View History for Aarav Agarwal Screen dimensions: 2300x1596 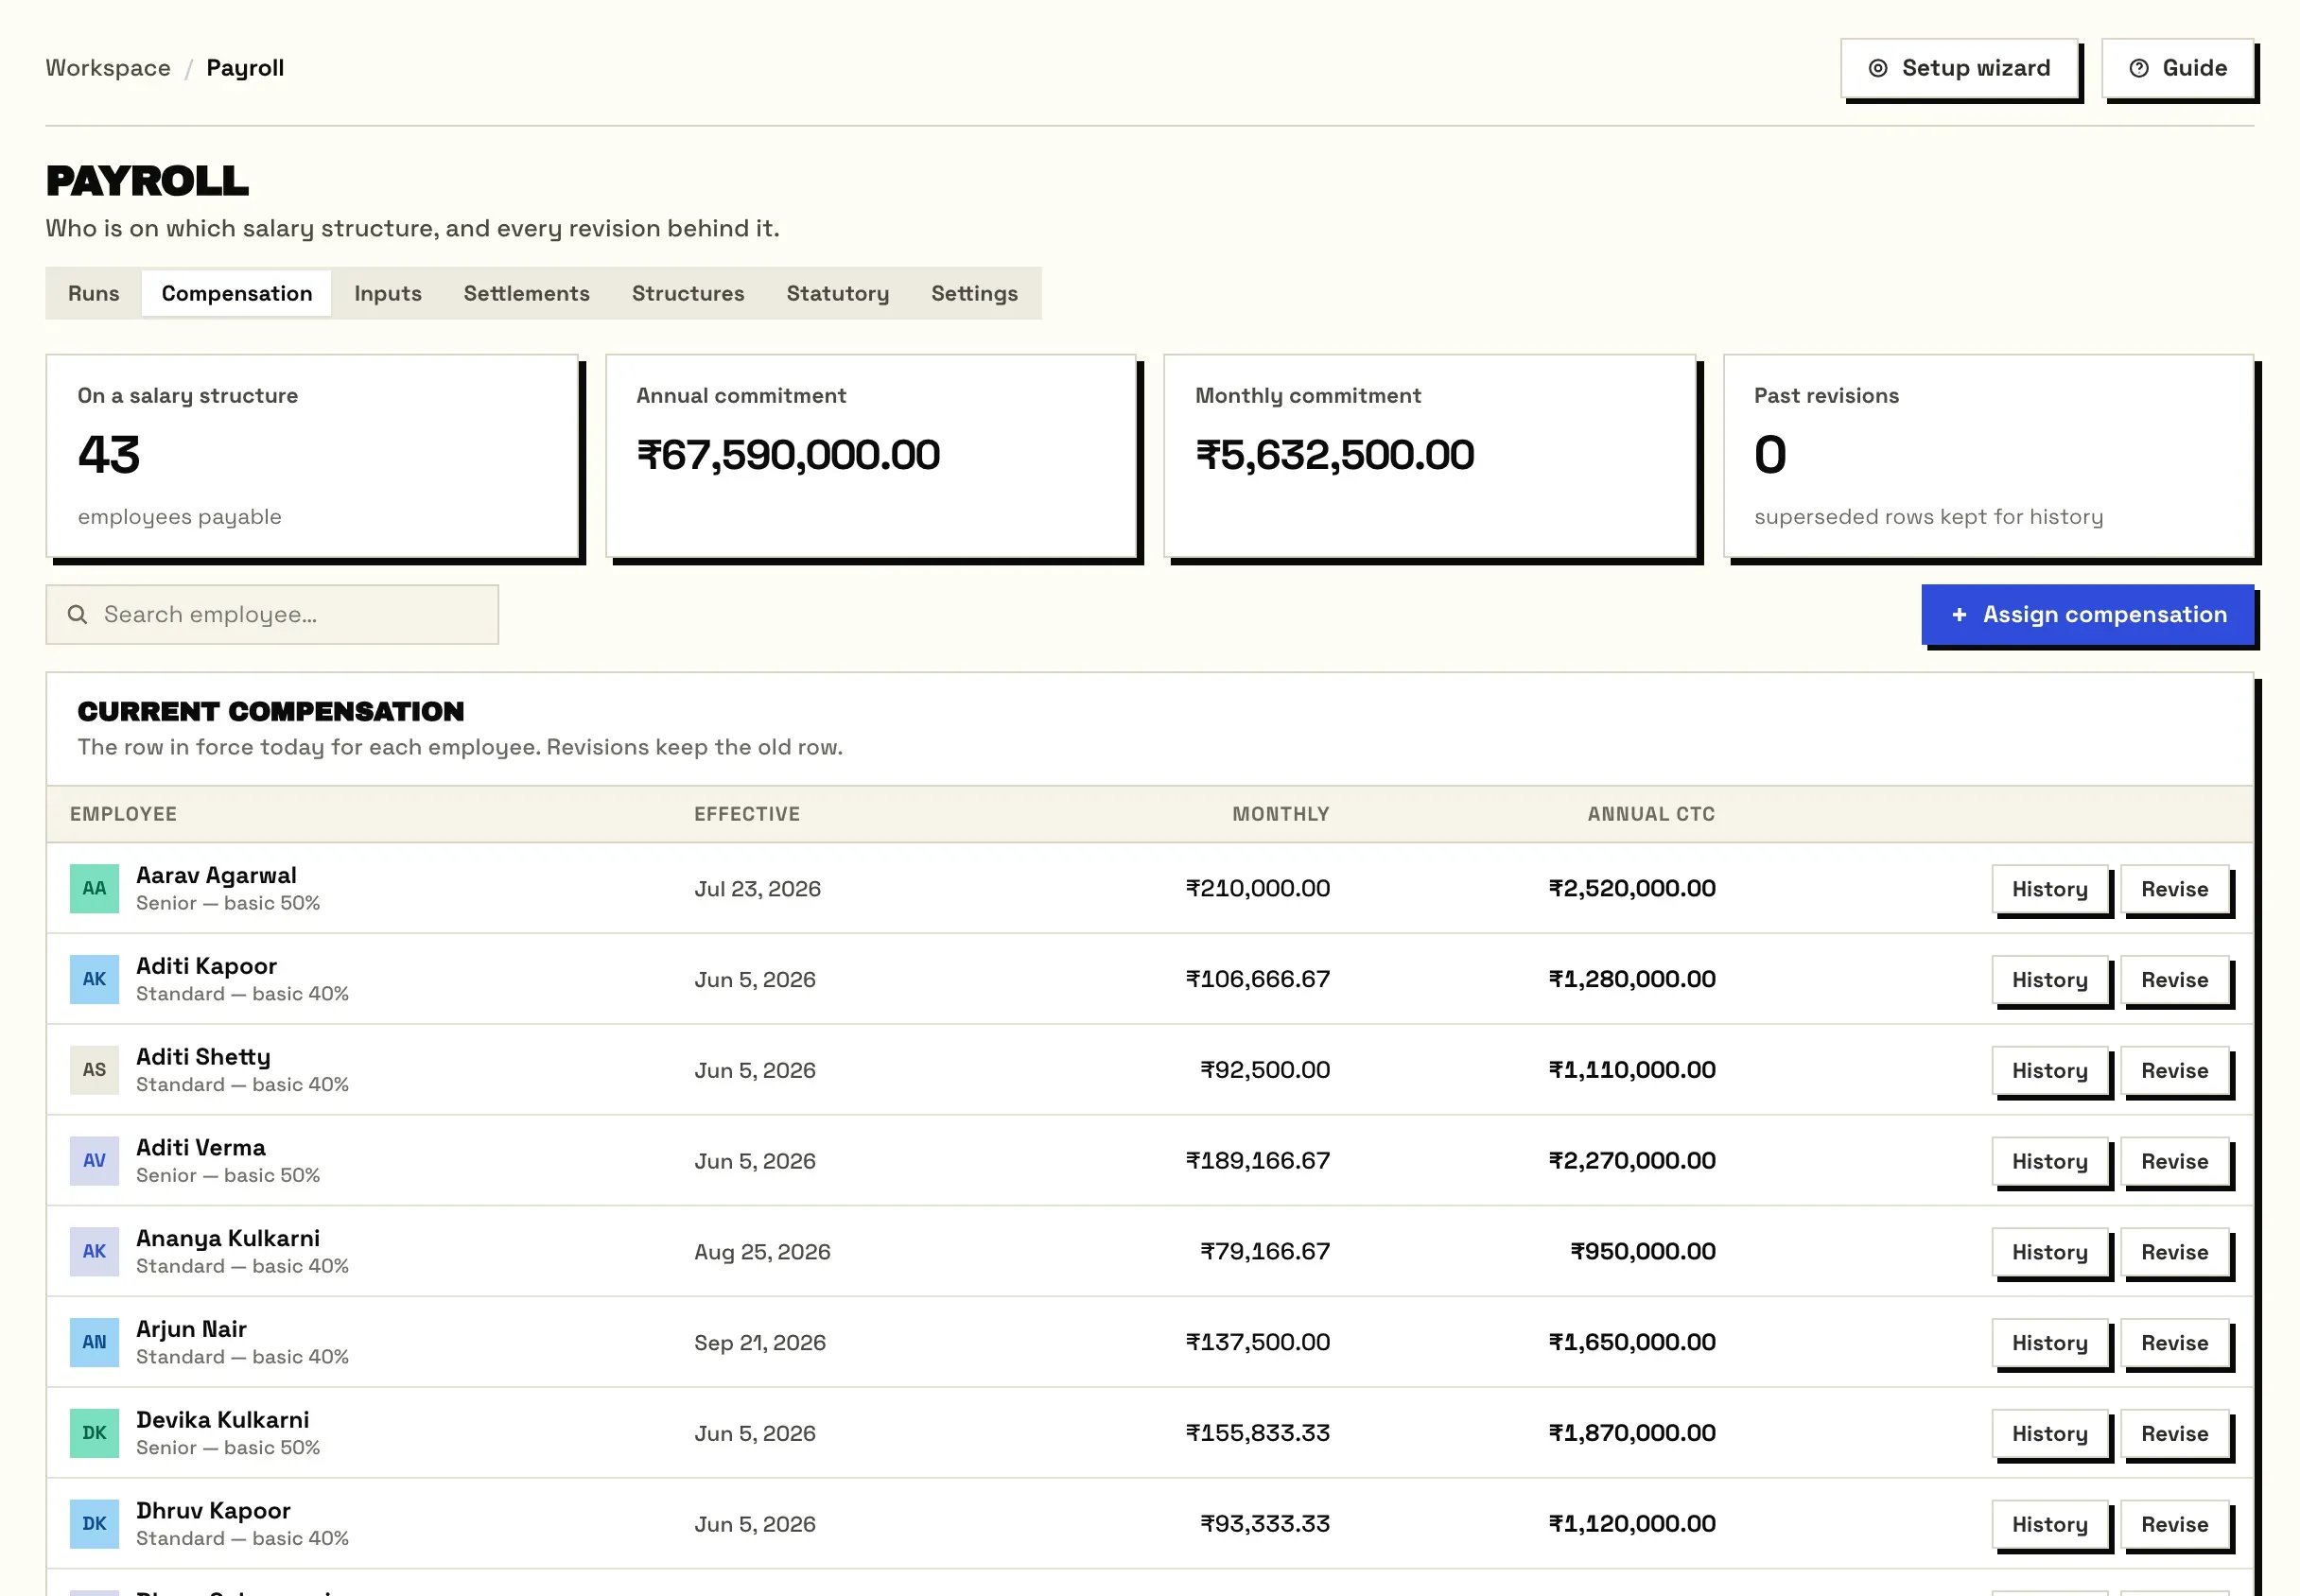tap(2050, 888)
